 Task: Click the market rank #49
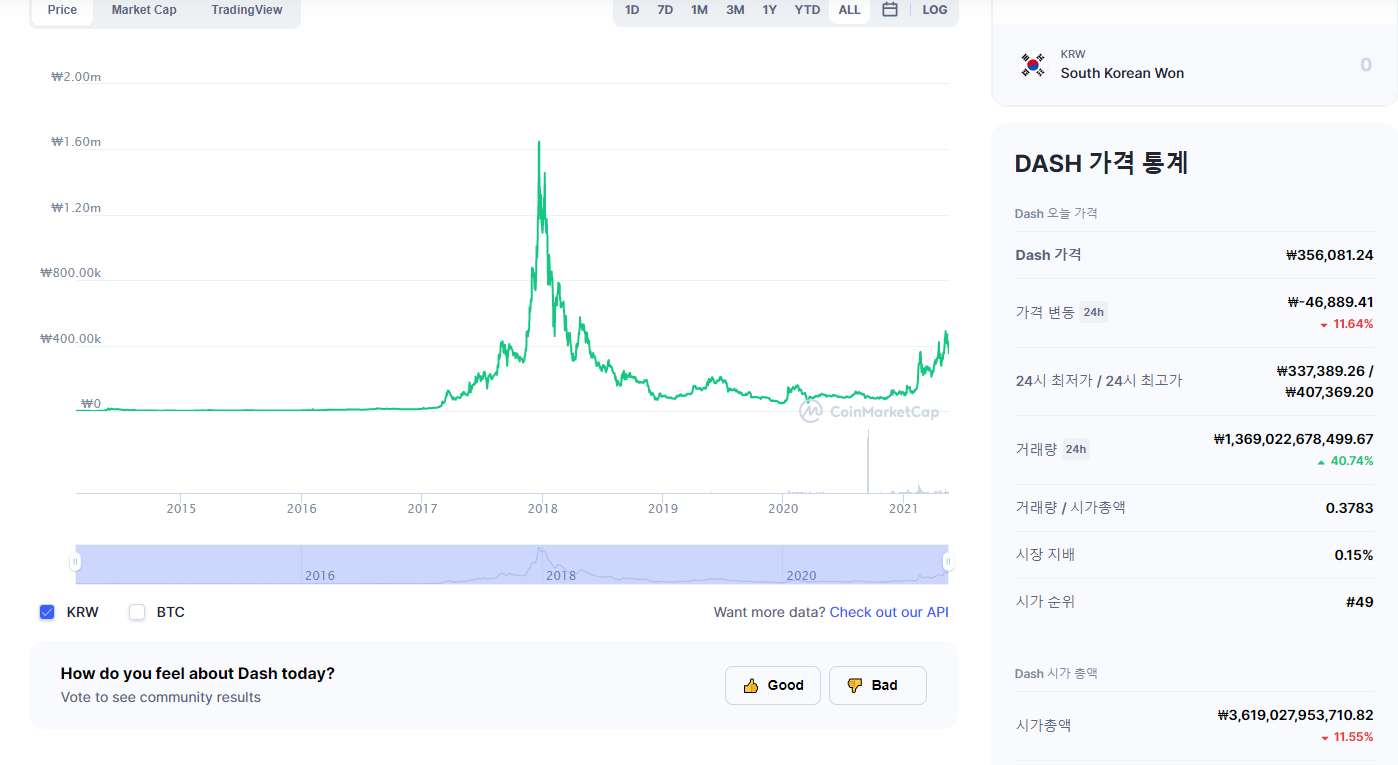[x=1360, y=602]
